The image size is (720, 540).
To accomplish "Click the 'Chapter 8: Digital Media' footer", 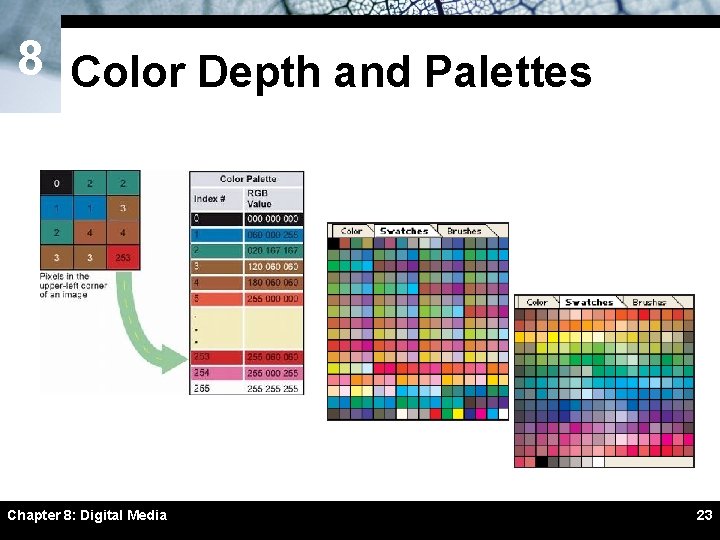I will (x=87, y=515).
